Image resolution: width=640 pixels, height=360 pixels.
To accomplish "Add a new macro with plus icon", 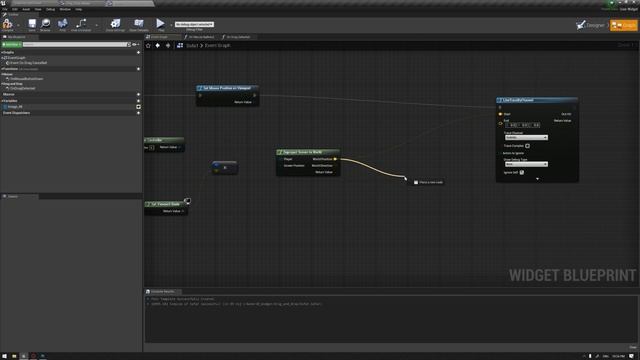I will pyautogui.click(x=138, y=94).
